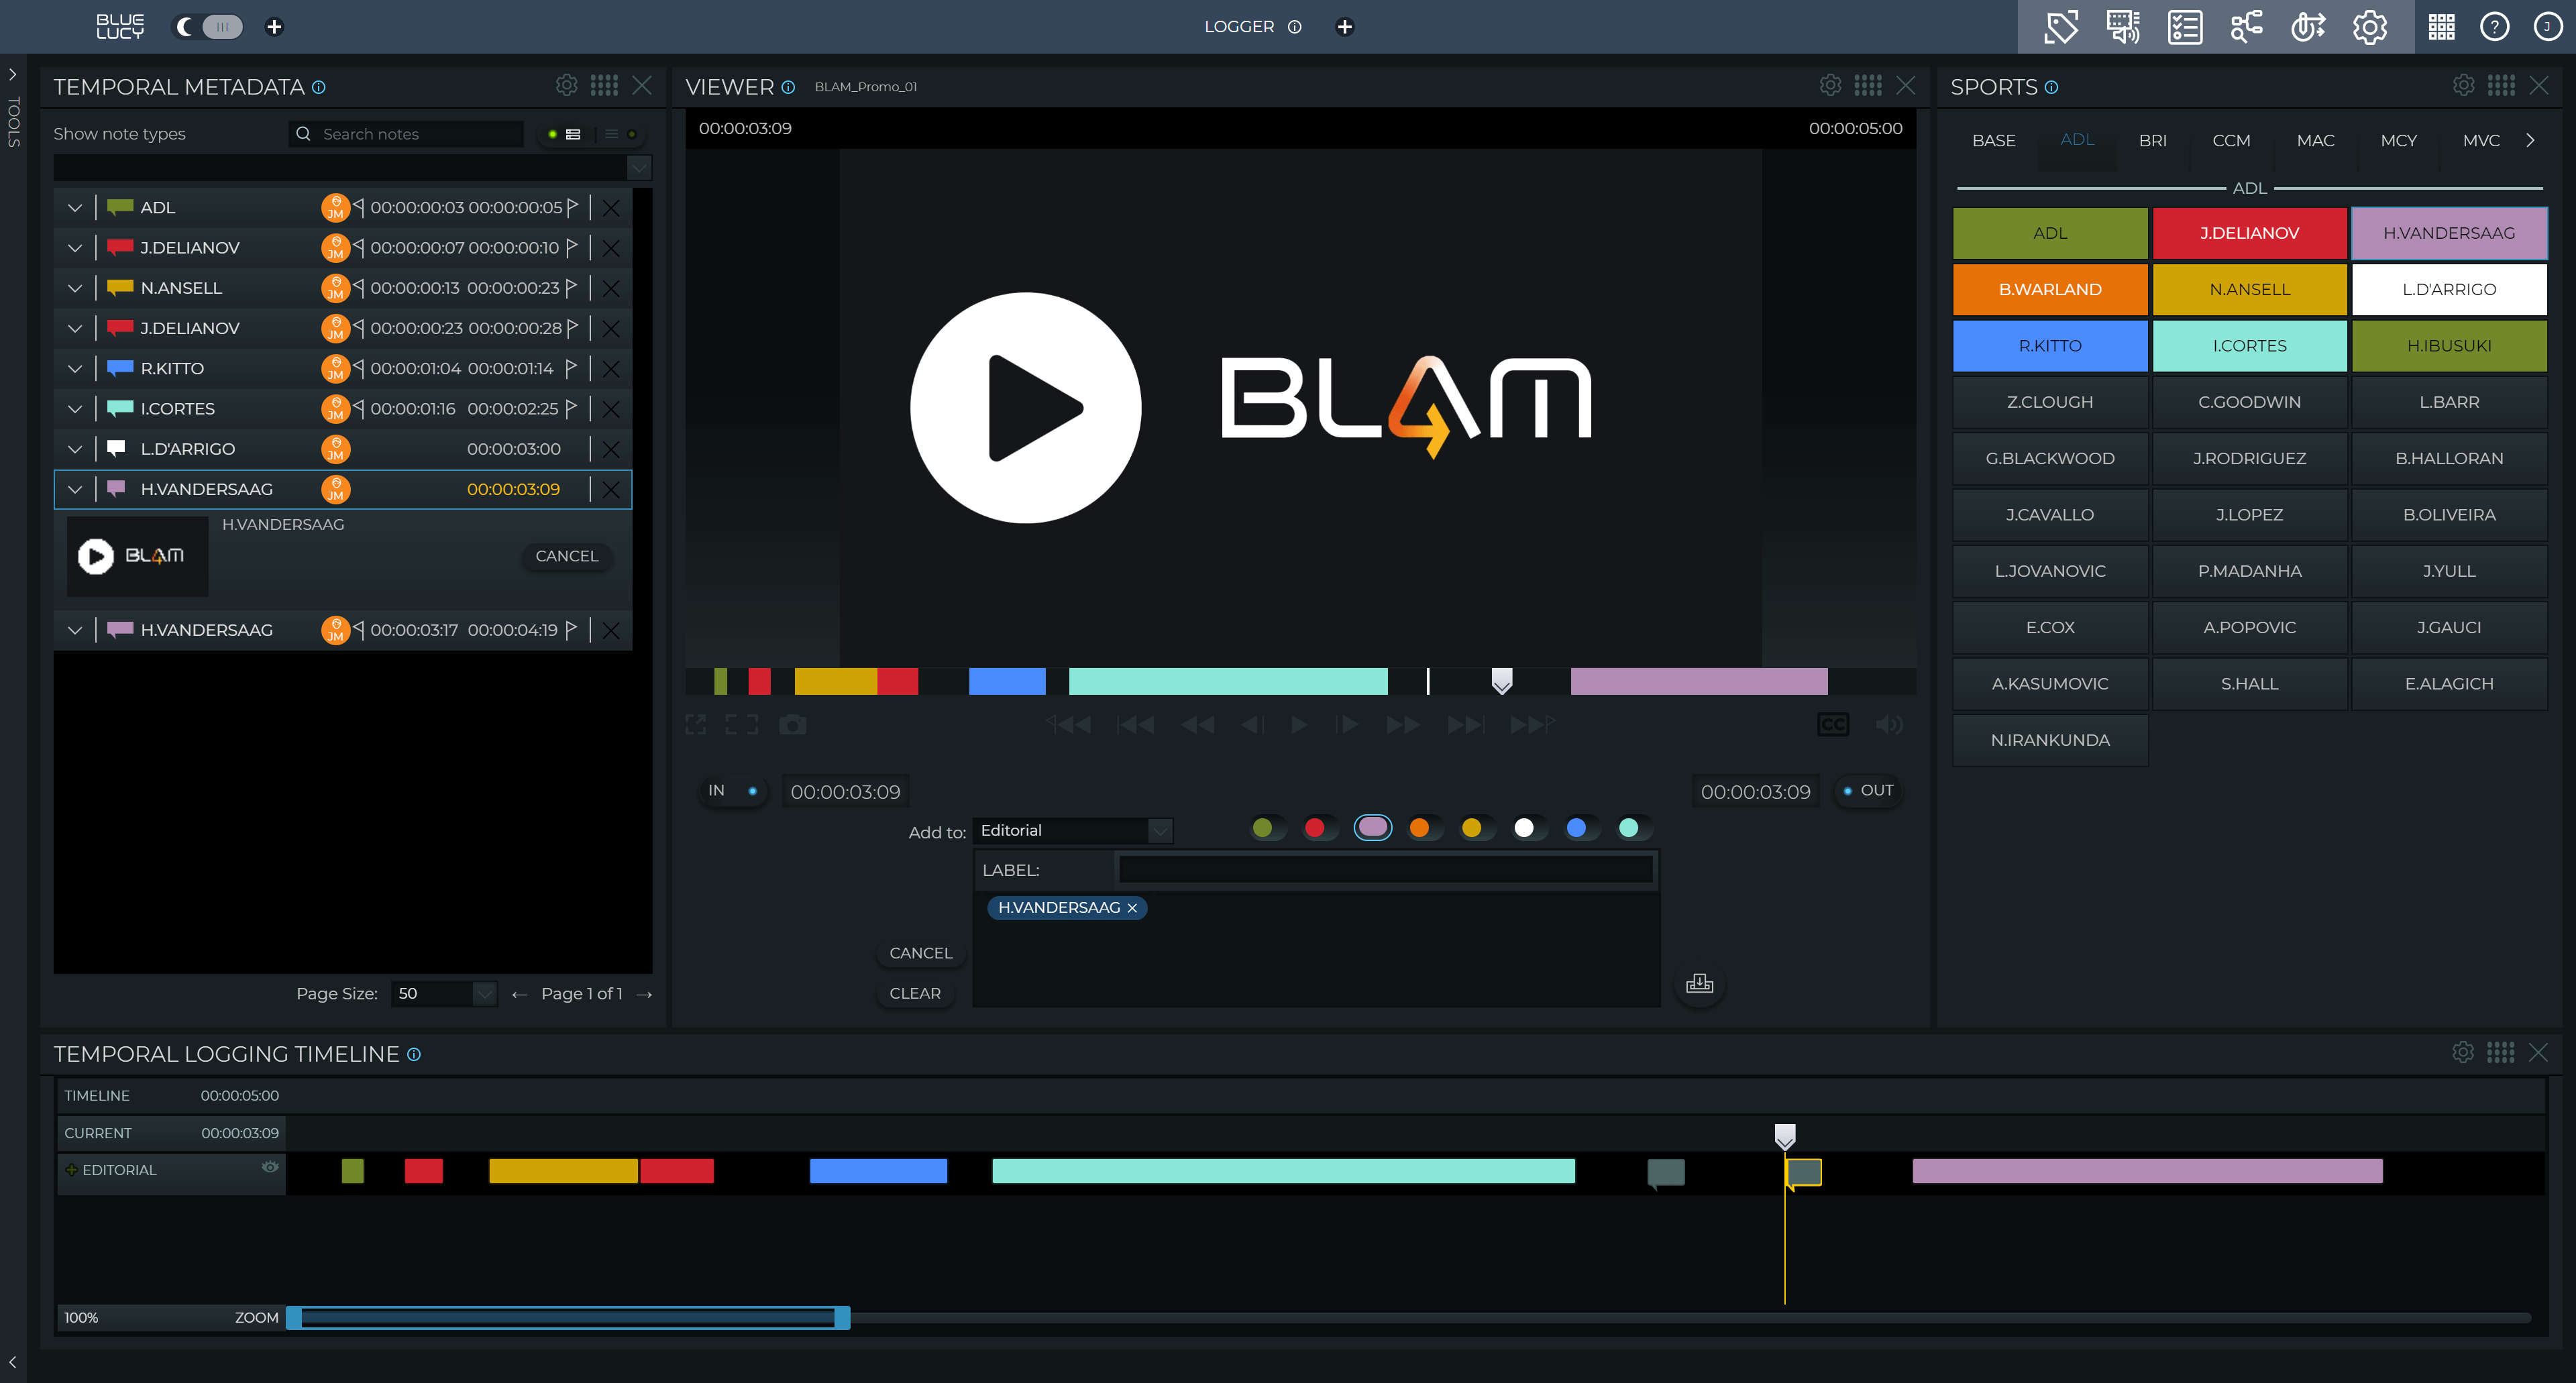Open the global settings gear in top toolbar
The image size is (2576, 1383).
coord(2370,27)
